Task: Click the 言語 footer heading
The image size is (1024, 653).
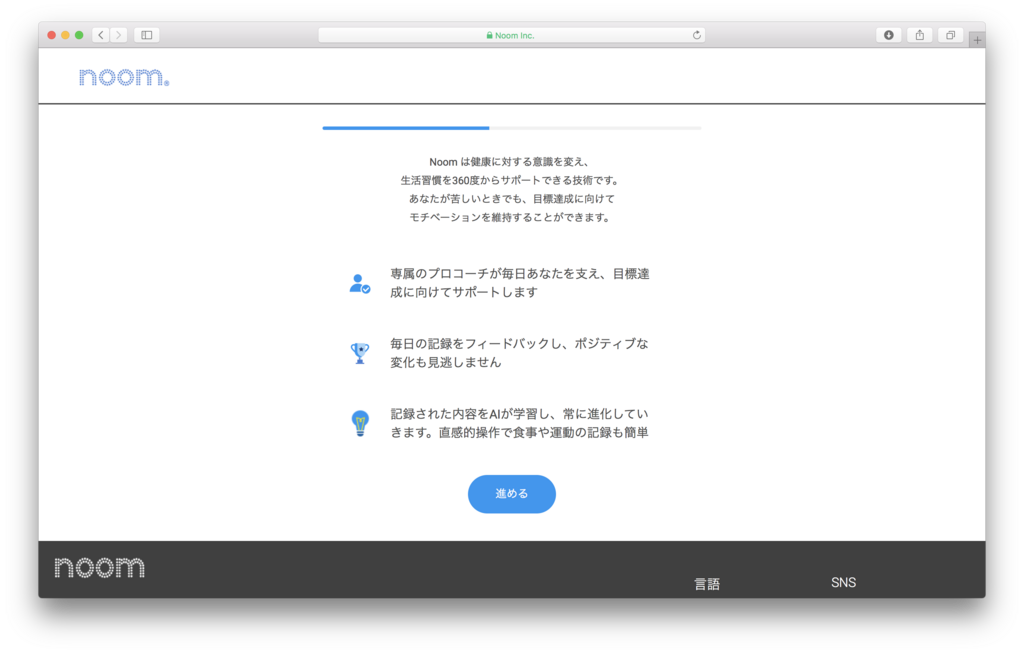Action: [707, 584]
